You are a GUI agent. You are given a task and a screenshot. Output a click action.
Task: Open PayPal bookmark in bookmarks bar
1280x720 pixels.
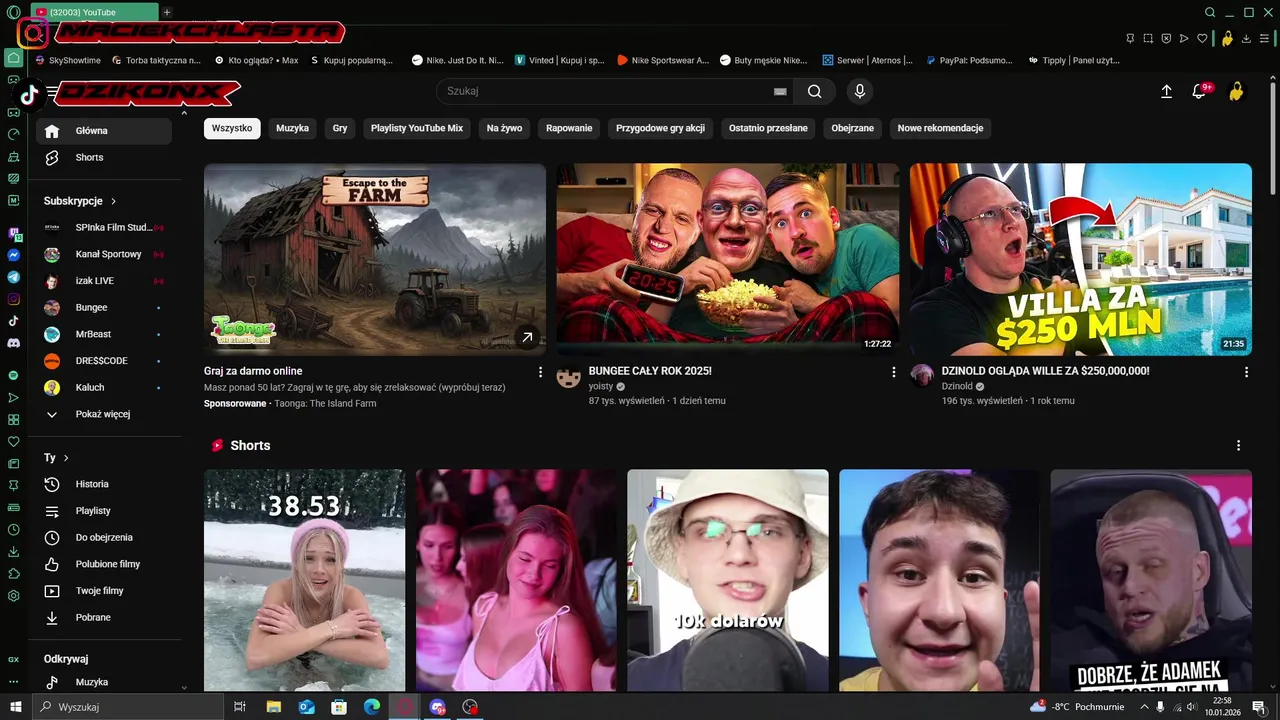[969, 60]
